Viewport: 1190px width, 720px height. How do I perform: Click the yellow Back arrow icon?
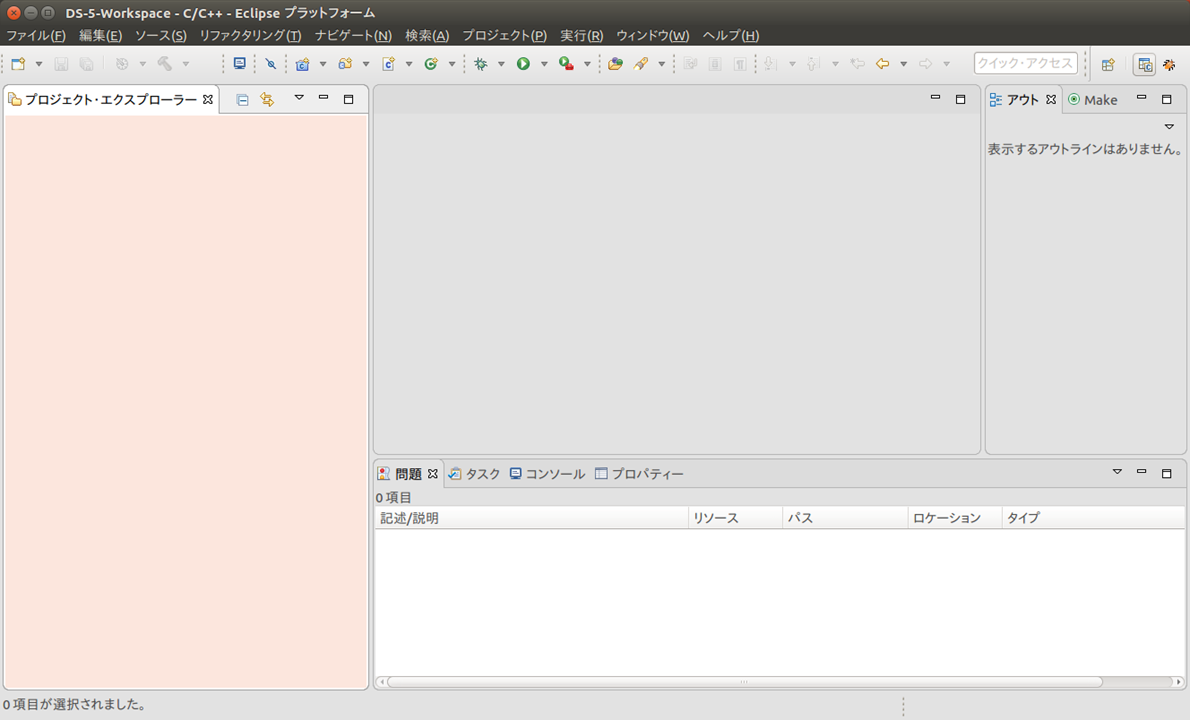tap(883, 64)
